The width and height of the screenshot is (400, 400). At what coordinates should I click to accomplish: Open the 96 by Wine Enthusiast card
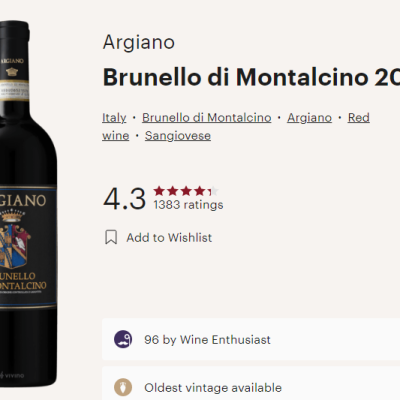pos(251,339)
